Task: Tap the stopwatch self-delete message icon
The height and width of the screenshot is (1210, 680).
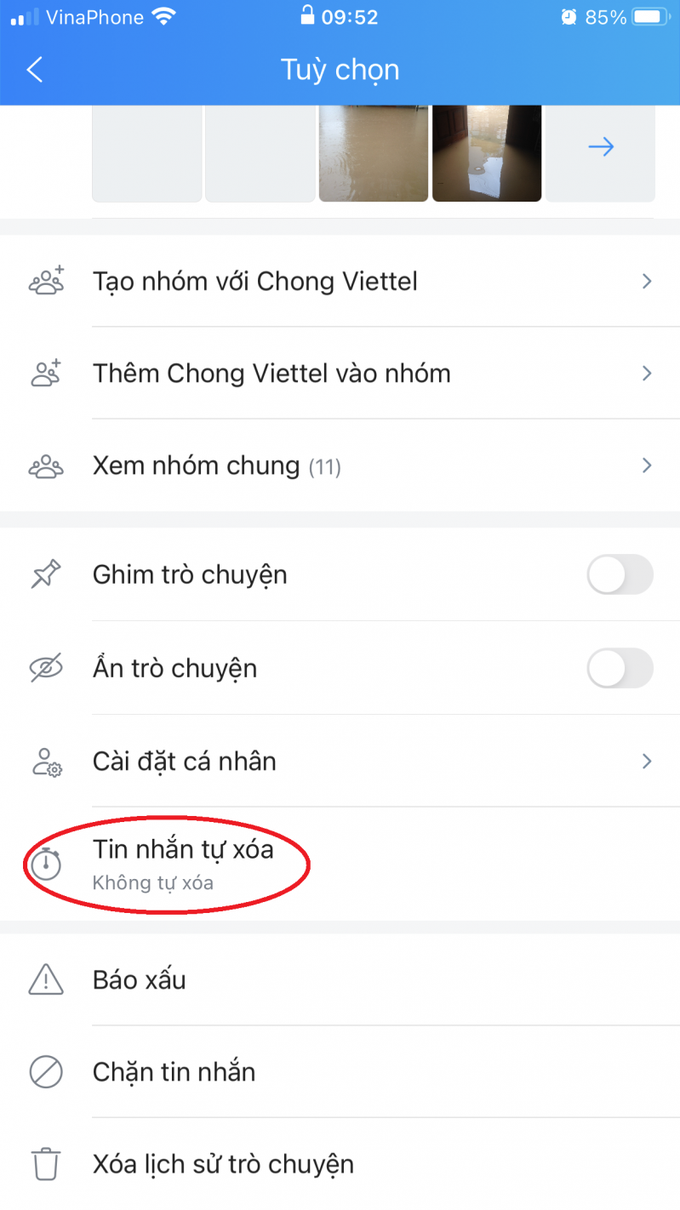Action: point(46,863)
